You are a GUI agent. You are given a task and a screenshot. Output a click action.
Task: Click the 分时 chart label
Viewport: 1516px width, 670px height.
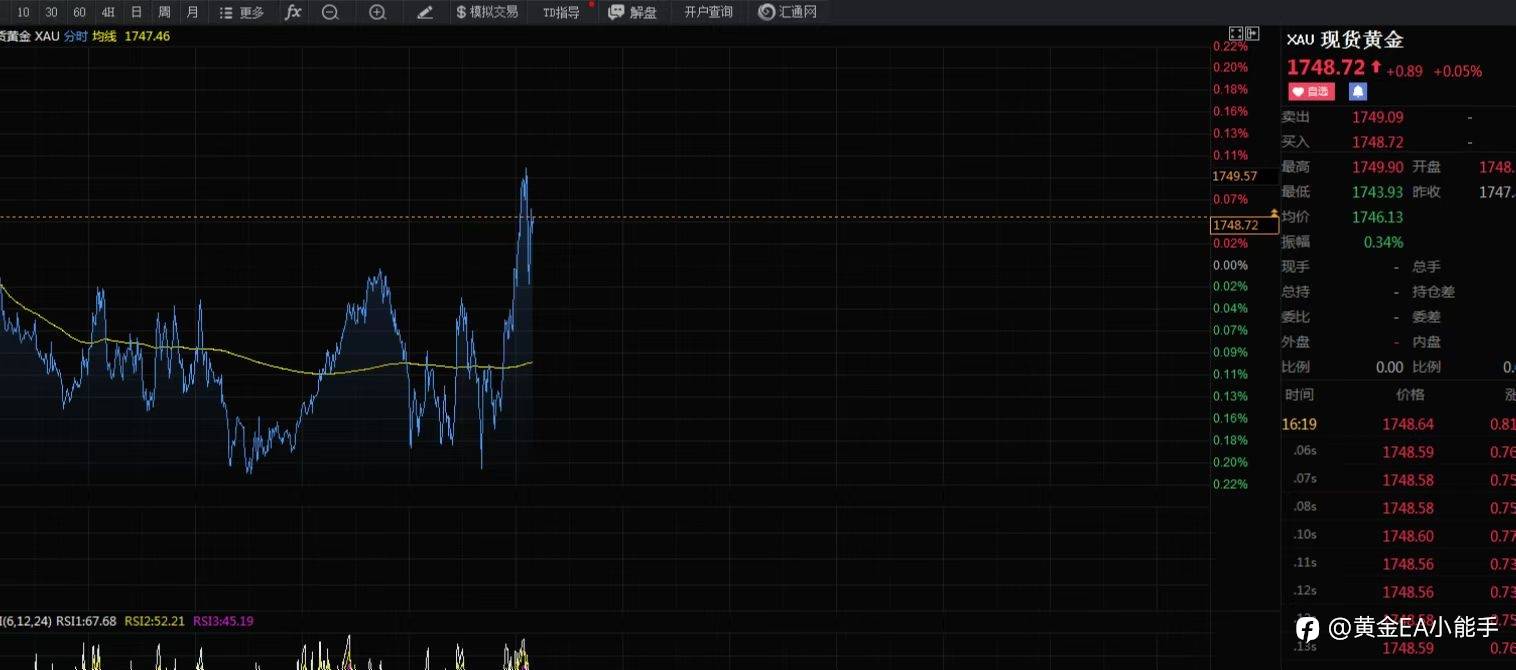[x=76, y=36]
